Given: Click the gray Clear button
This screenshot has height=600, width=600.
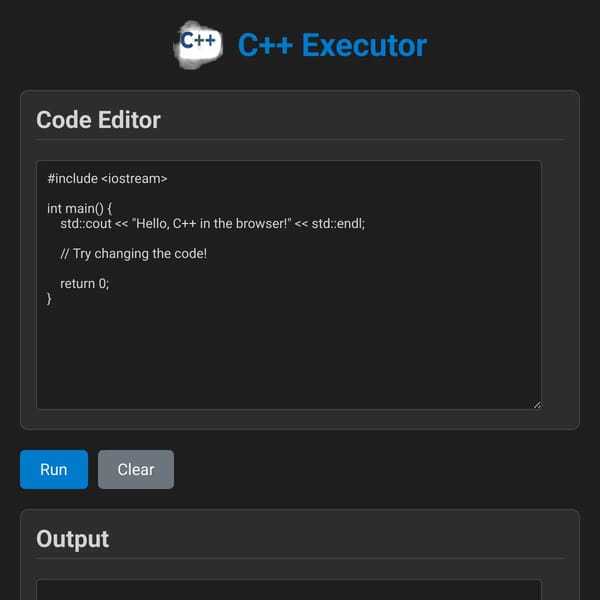Looking at the screenshot, I should (136, 469).
